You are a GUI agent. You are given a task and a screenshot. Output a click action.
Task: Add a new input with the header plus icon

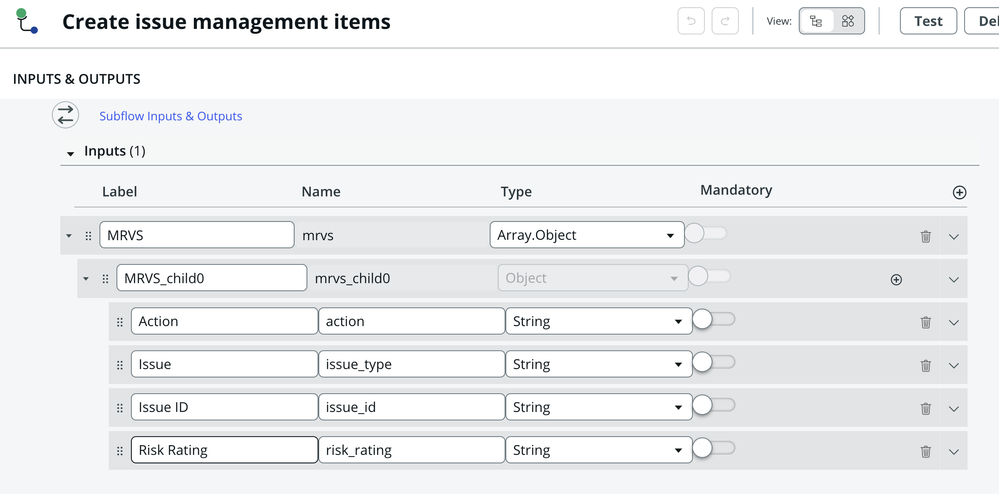(959, 192)
